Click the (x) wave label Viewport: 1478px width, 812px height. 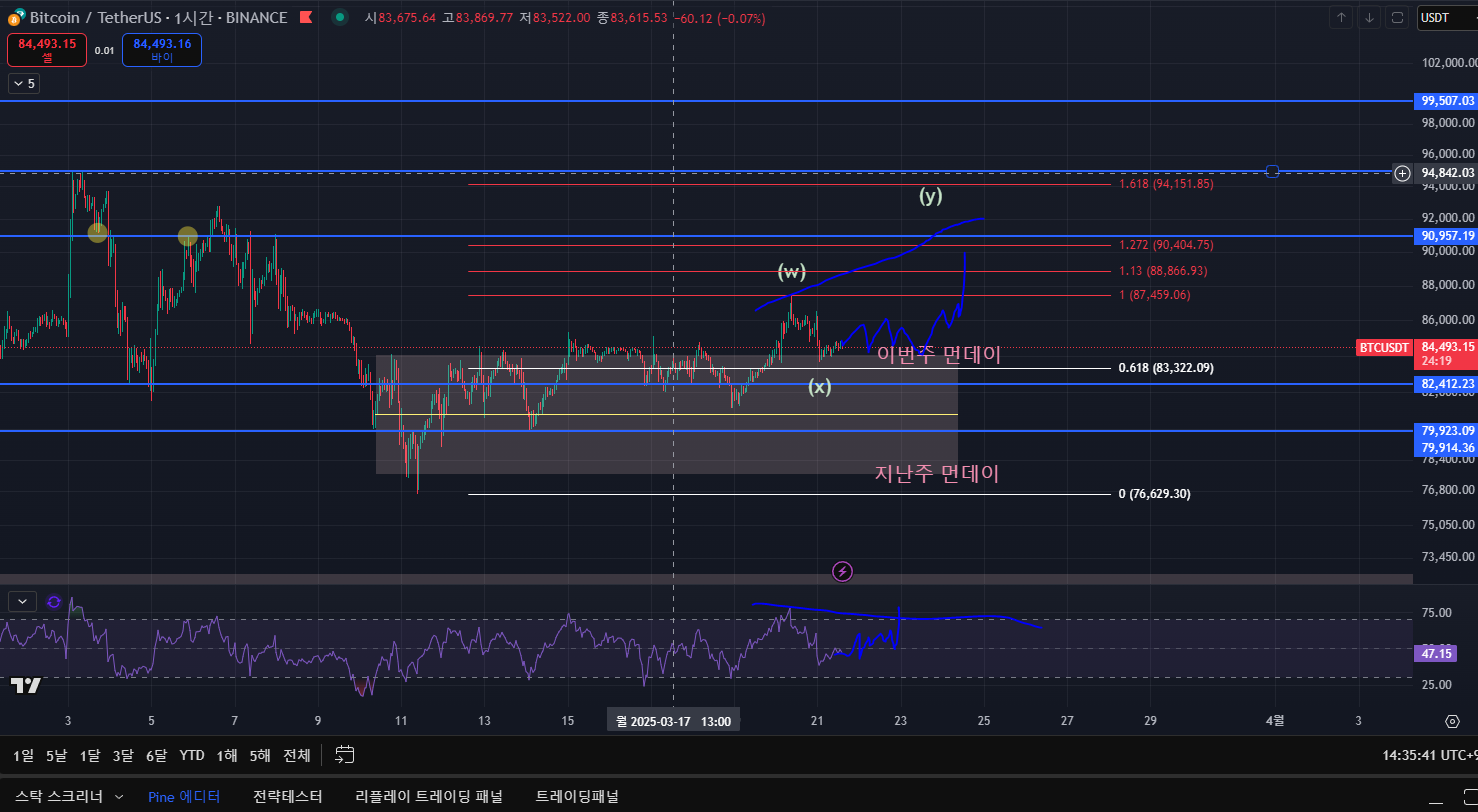click(820, 387)
